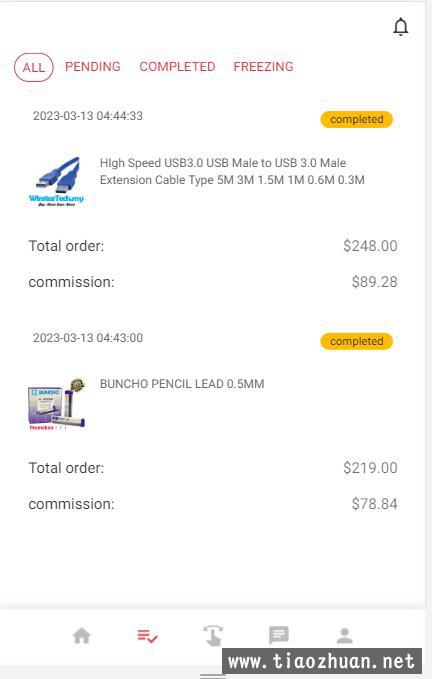Open the BUNCHO PENCIL LEAD 0.5MM title
The height and width of the screenshot is (679, 432).
click(x=182, y=384)
